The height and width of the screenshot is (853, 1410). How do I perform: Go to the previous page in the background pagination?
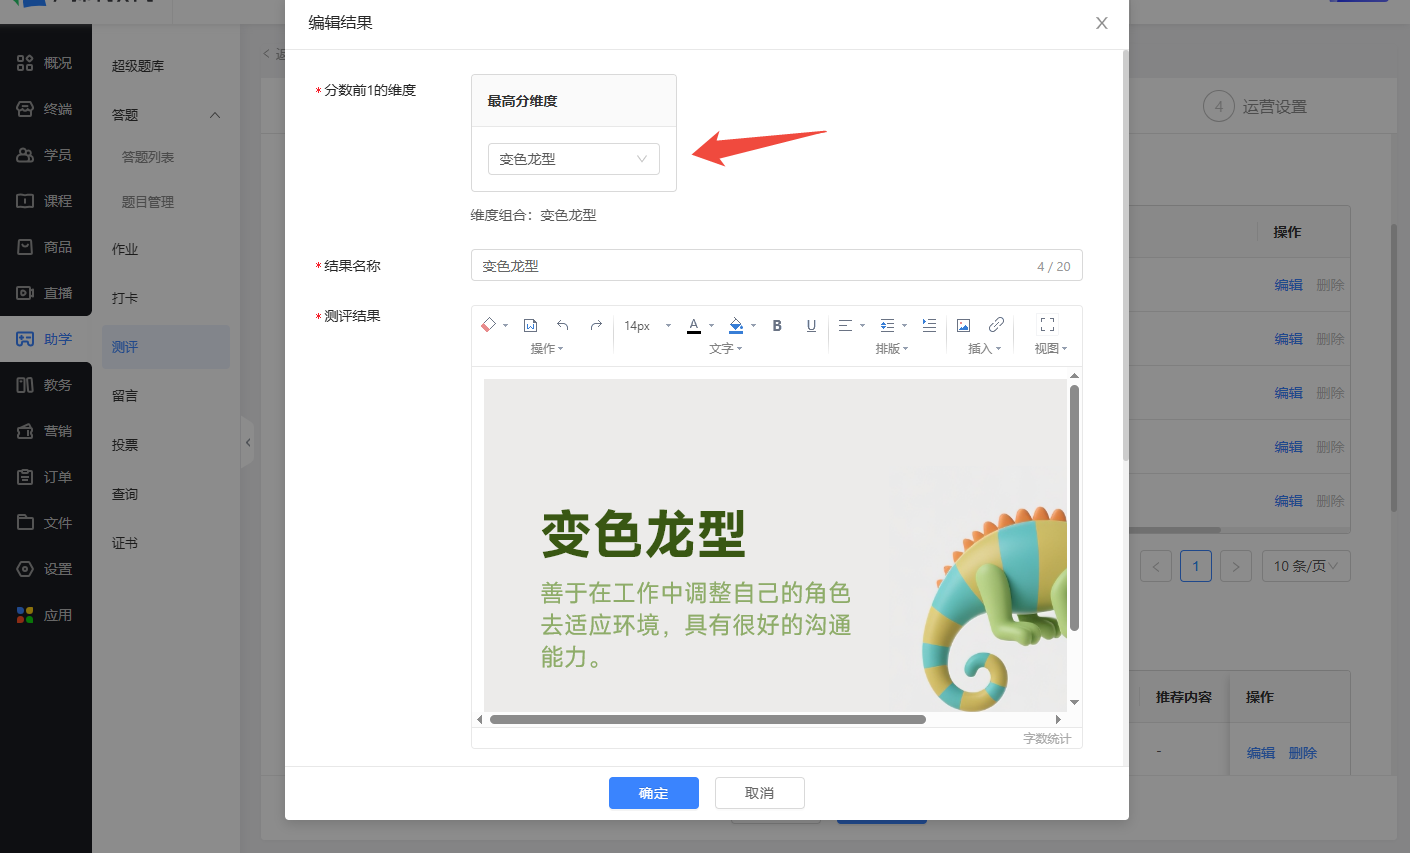click(x=1156, y=566)
